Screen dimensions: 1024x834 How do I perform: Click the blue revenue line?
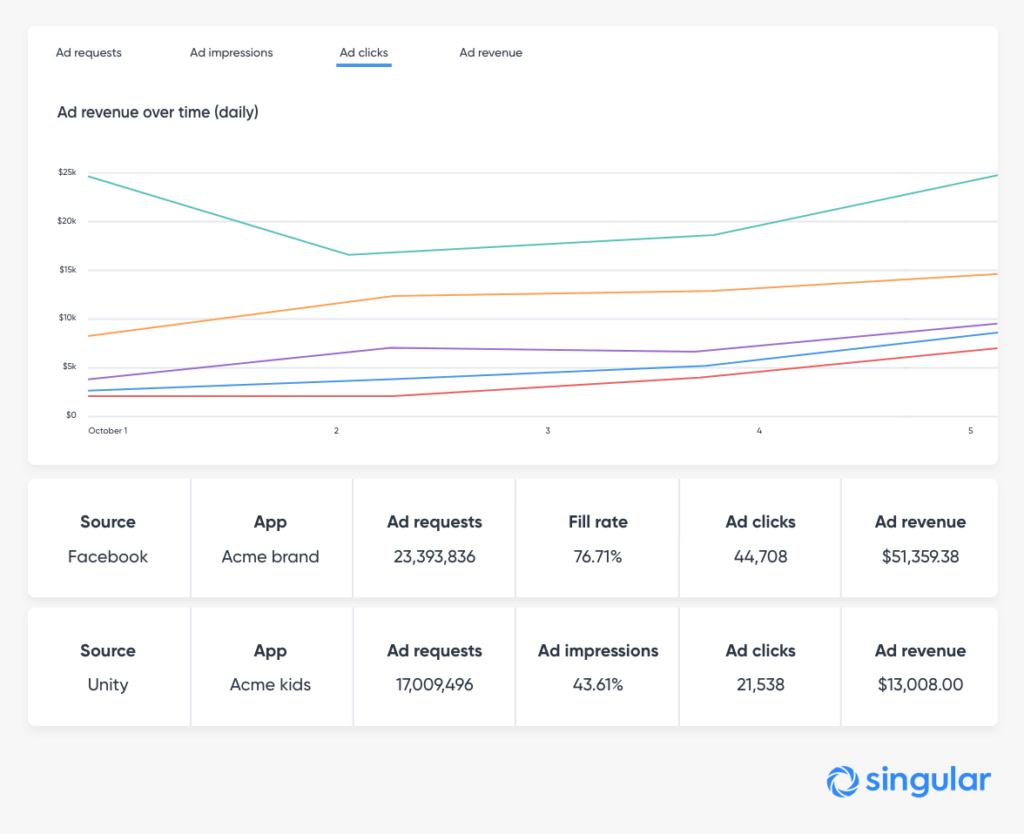pyautogui.click(x=542, y=374)
